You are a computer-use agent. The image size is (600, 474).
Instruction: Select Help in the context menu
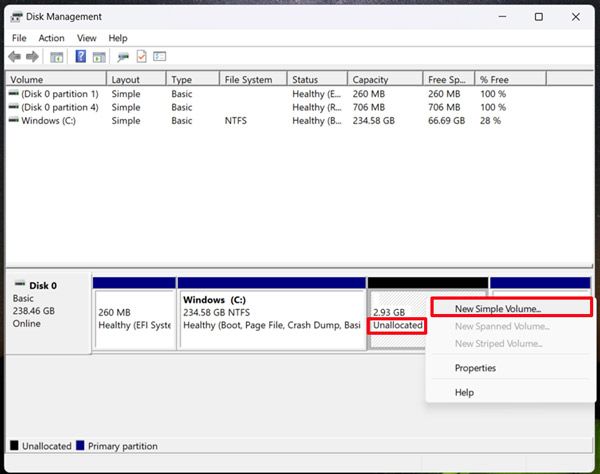[512, 393]
